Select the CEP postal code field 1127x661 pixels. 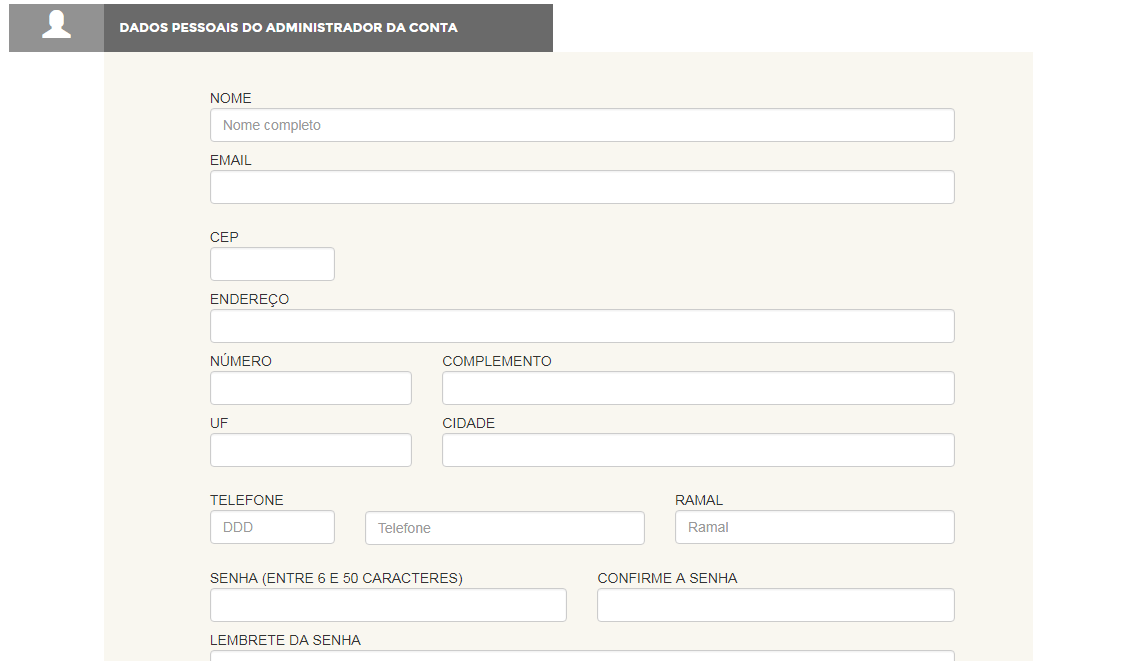(272, 264)
